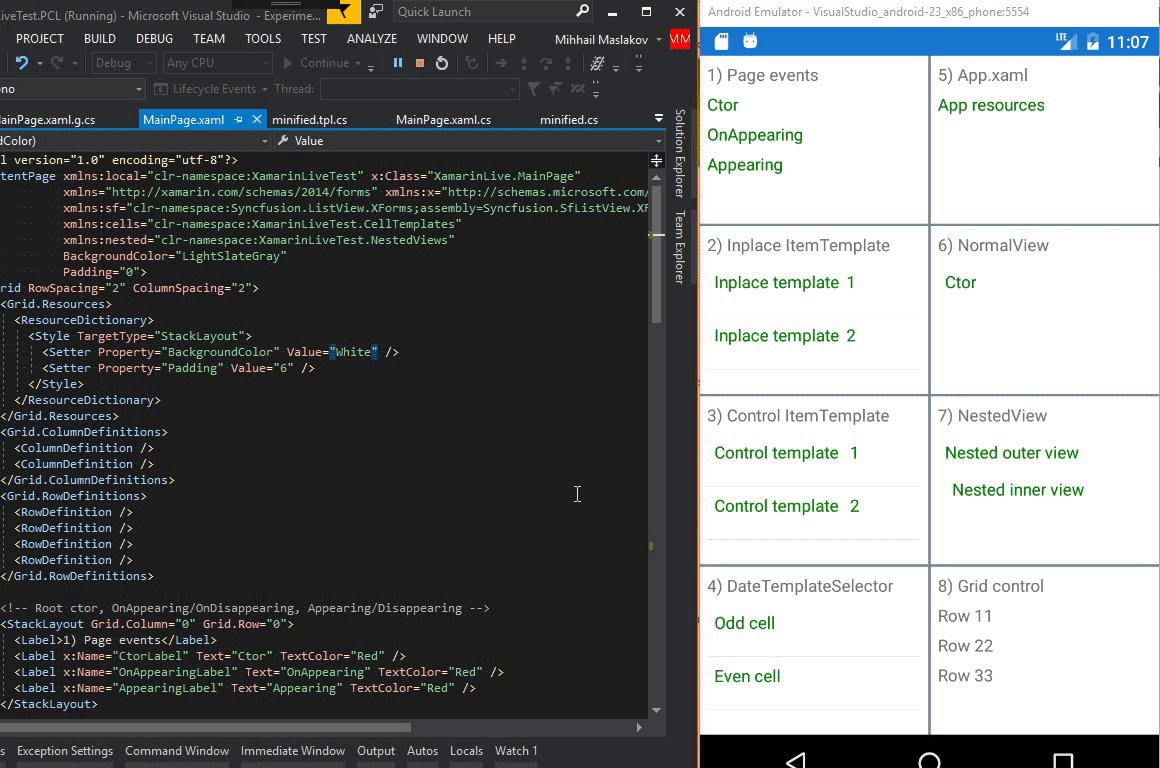Open the TOOLS menu
The image size is (1160, 768).
(x=263, y=38)
